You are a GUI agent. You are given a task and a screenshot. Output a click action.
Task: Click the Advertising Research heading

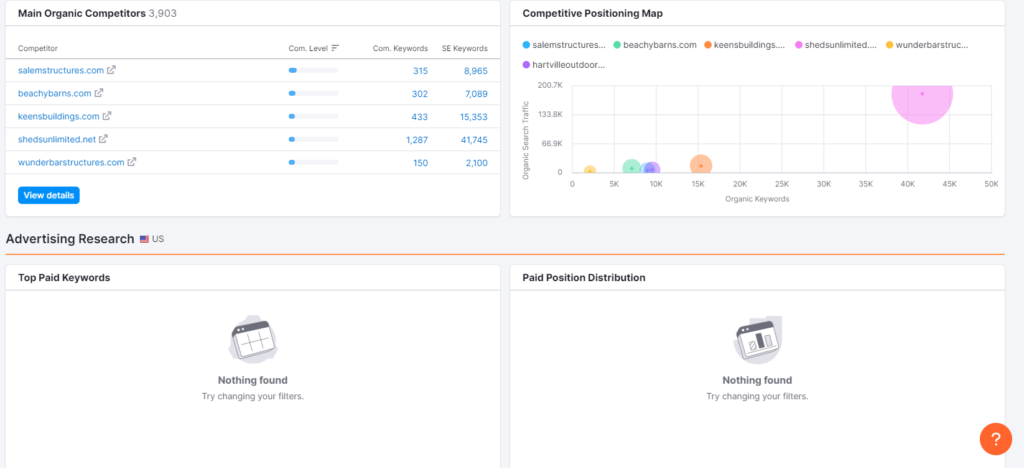pos(70,239)
